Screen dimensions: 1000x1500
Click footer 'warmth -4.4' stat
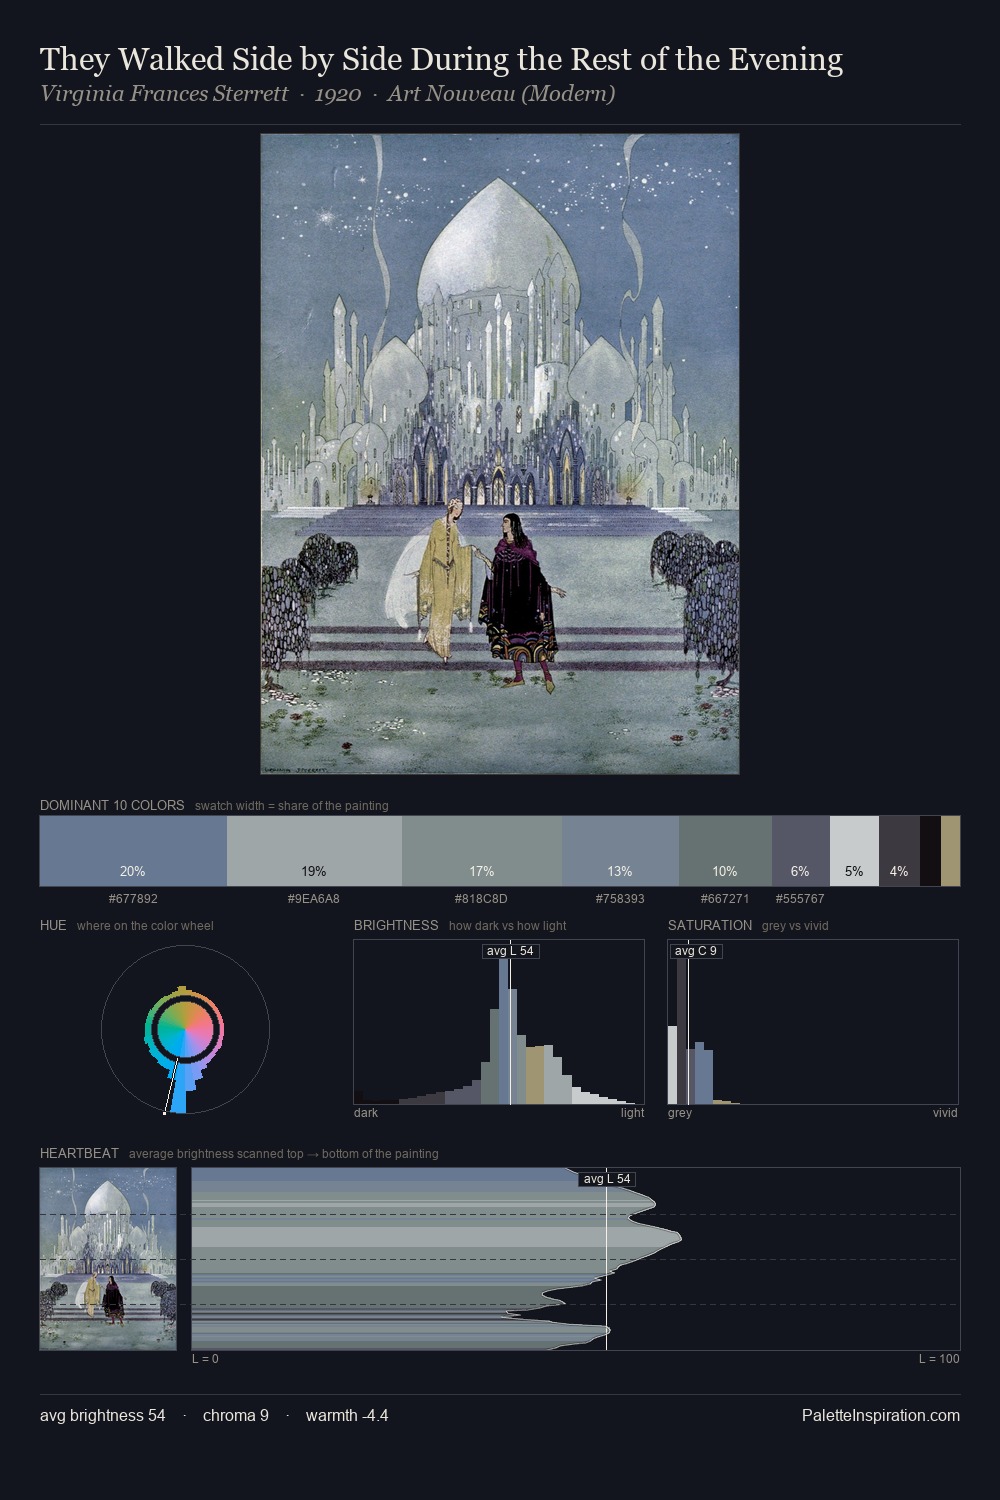pyautogui.click(x=347, y=1415)
